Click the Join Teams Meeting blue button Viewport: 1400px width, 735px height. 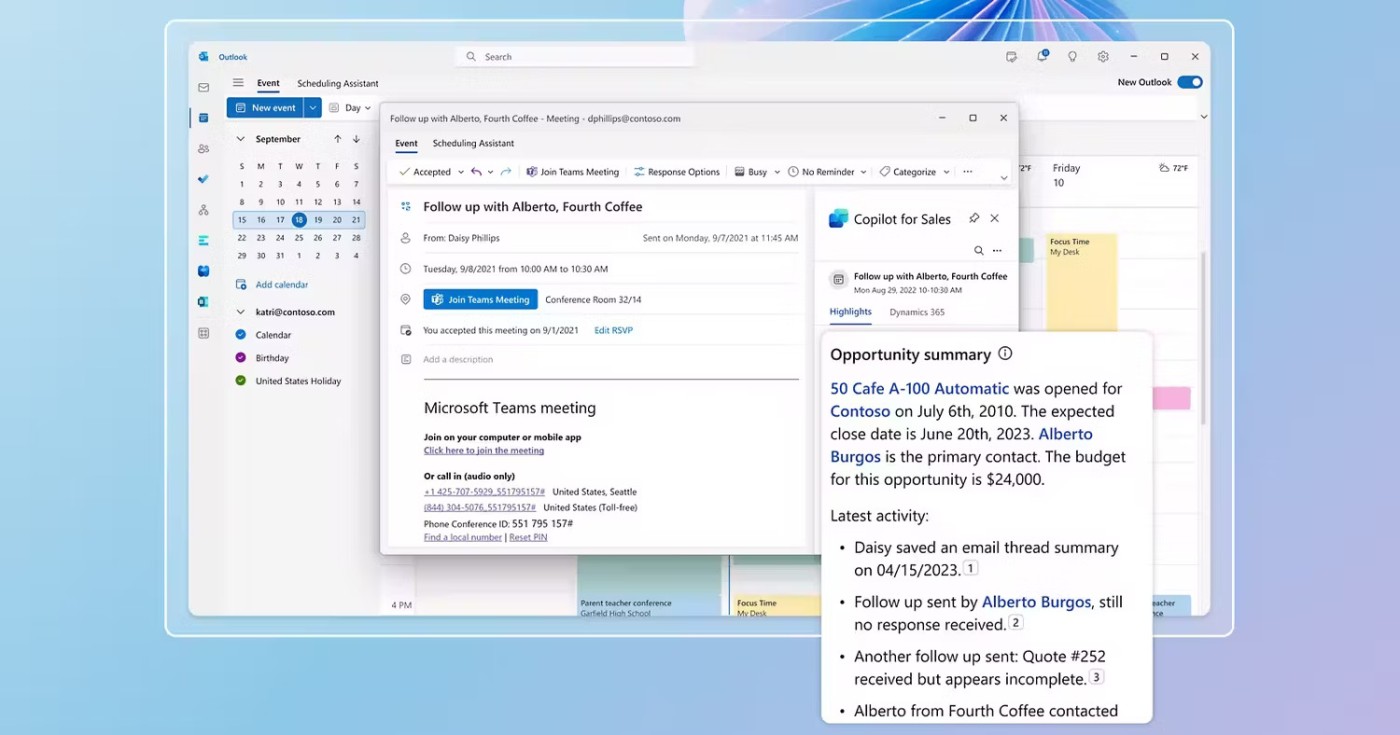coord(480,299)
